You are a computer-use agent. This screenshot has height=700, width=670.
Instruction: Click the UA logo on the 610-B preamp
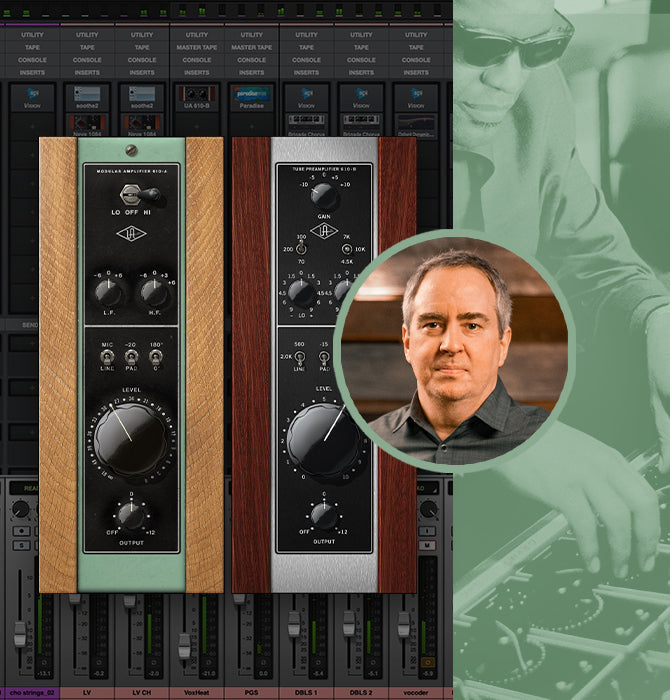323,232
